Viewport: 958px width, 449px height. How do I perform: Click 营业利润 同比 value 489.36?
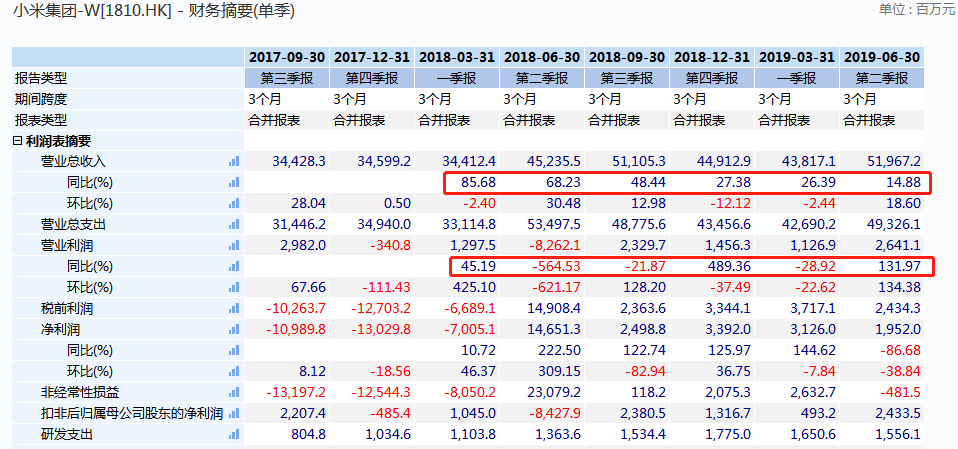(x=730, y=266)
